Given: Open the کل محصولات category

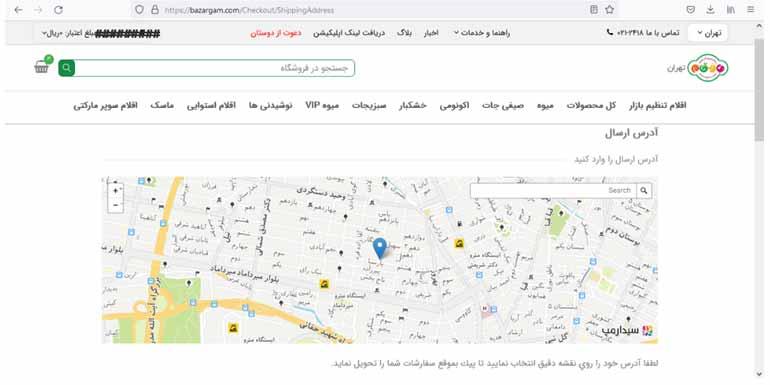Looking at the screenshot, I should 591,106.
